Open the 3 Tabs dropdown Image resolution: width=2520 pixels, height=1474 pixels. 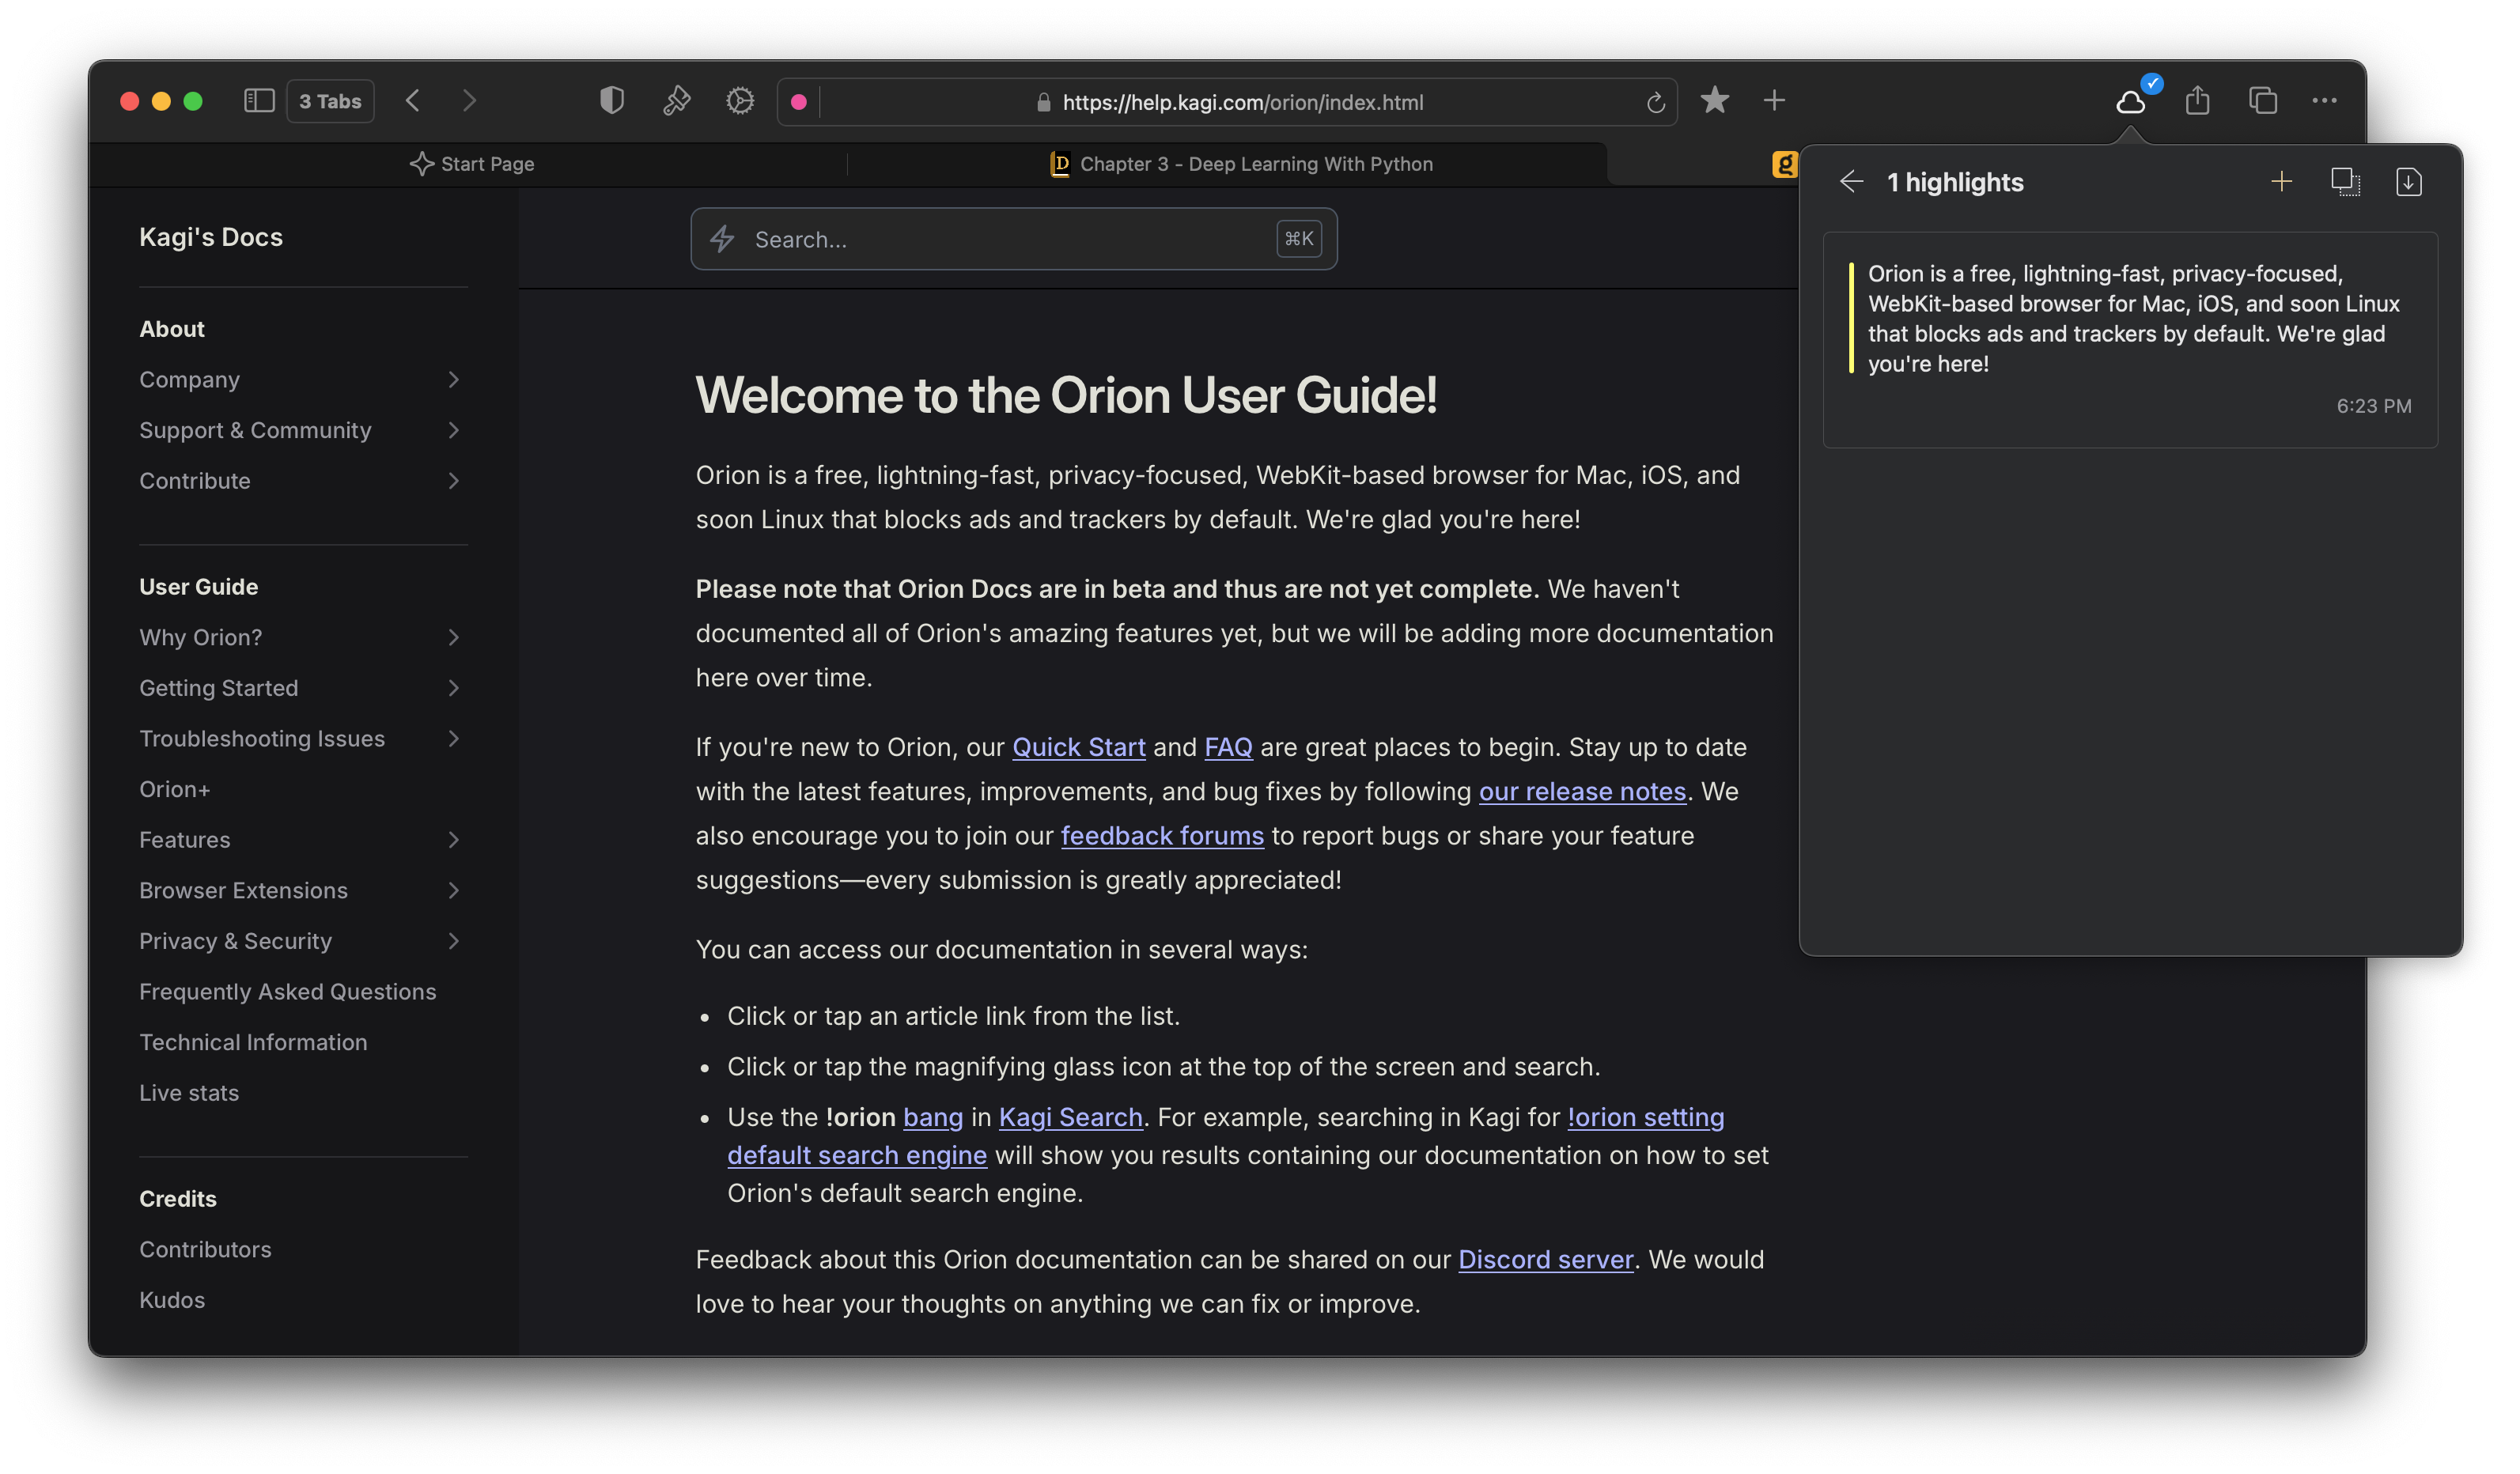tap(330, 102)
